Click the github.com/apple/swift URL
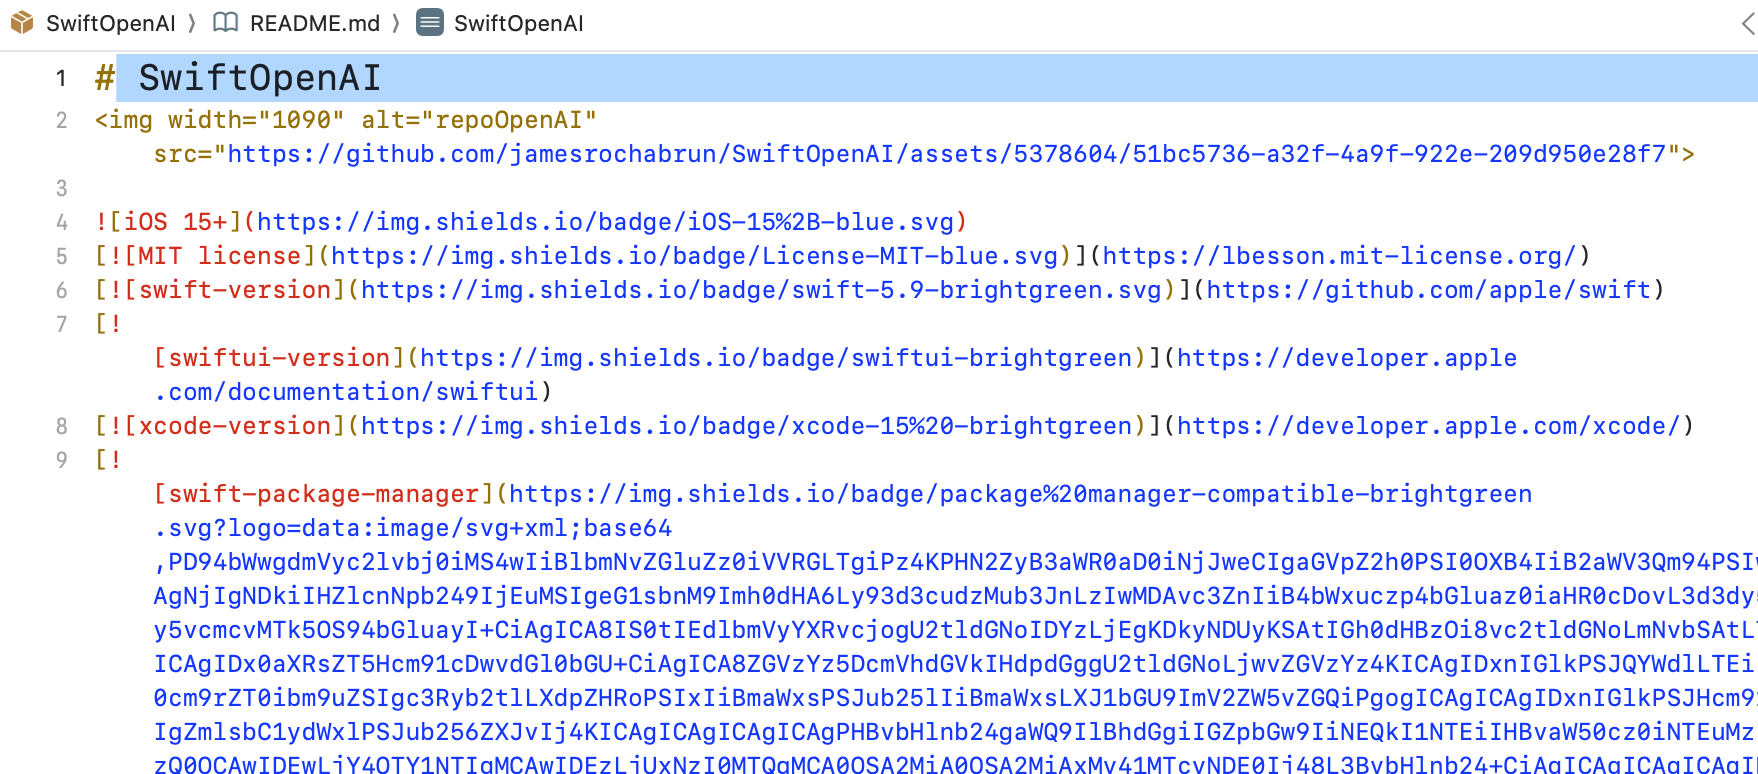This screenshot has height=774, width=1758. 1428,290
